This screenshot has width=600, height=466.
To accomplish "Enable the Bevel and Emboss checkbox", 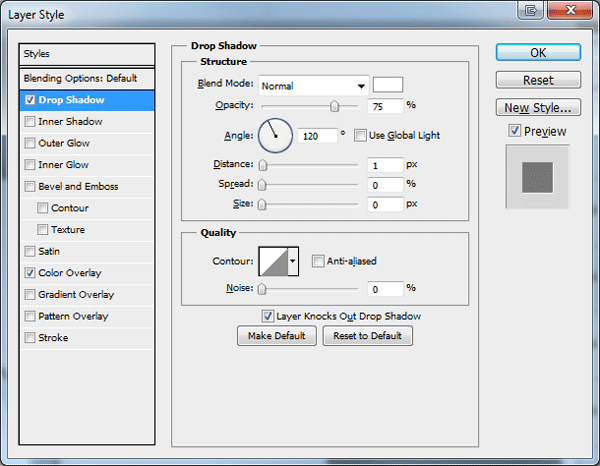I will [30, 186].
